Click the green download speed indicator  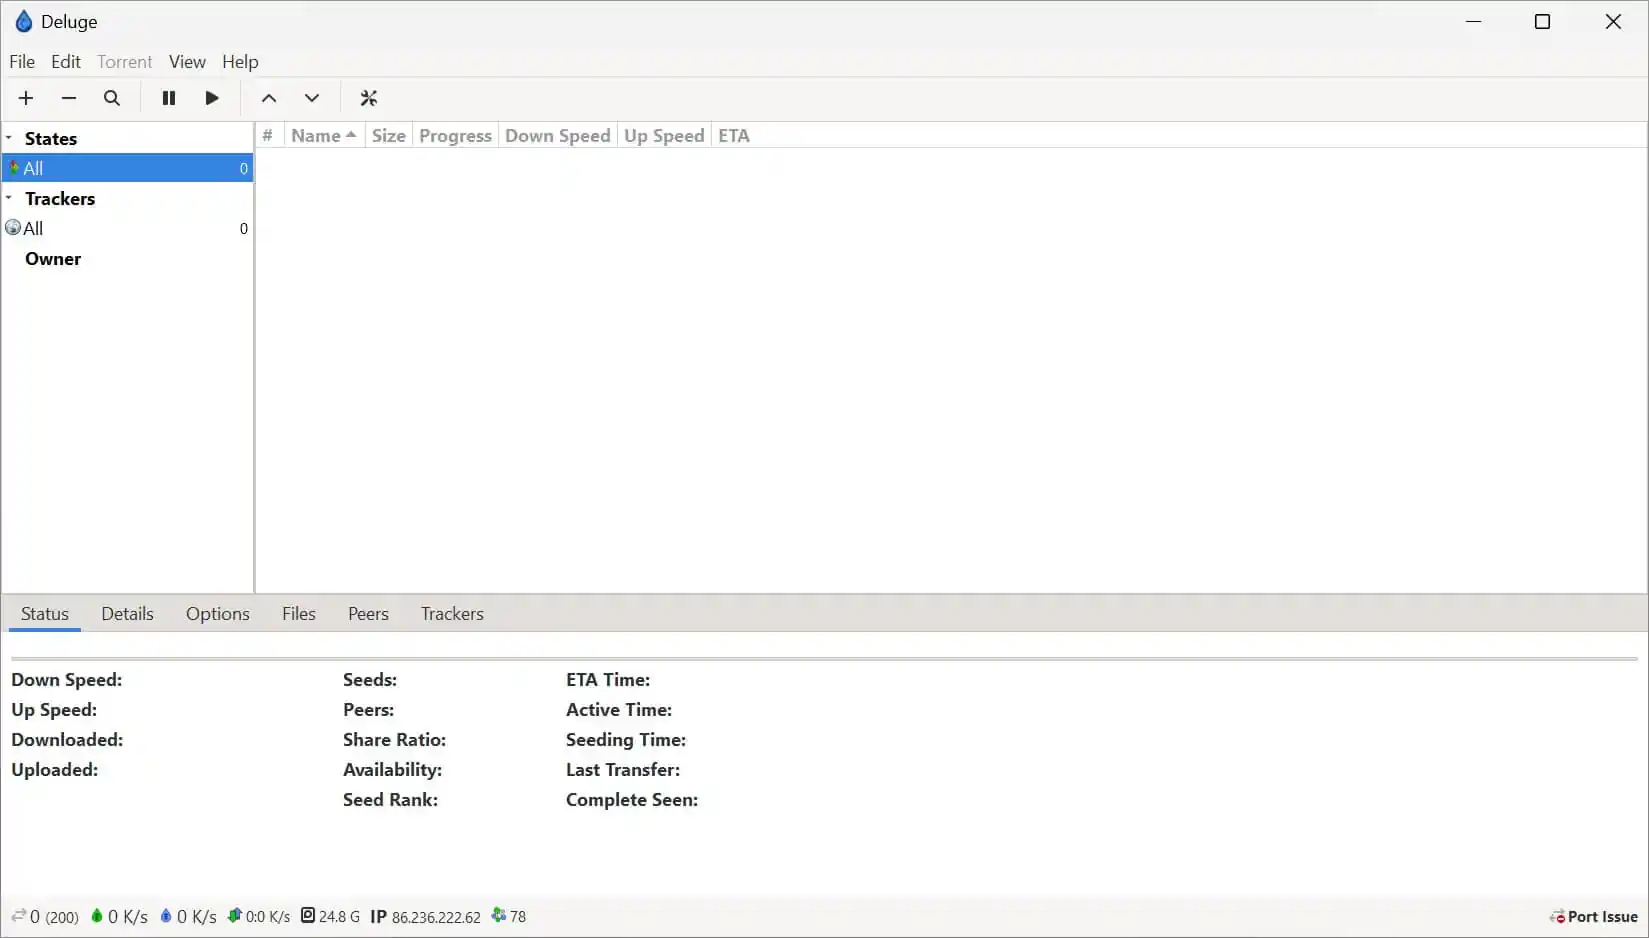[119, 916]
